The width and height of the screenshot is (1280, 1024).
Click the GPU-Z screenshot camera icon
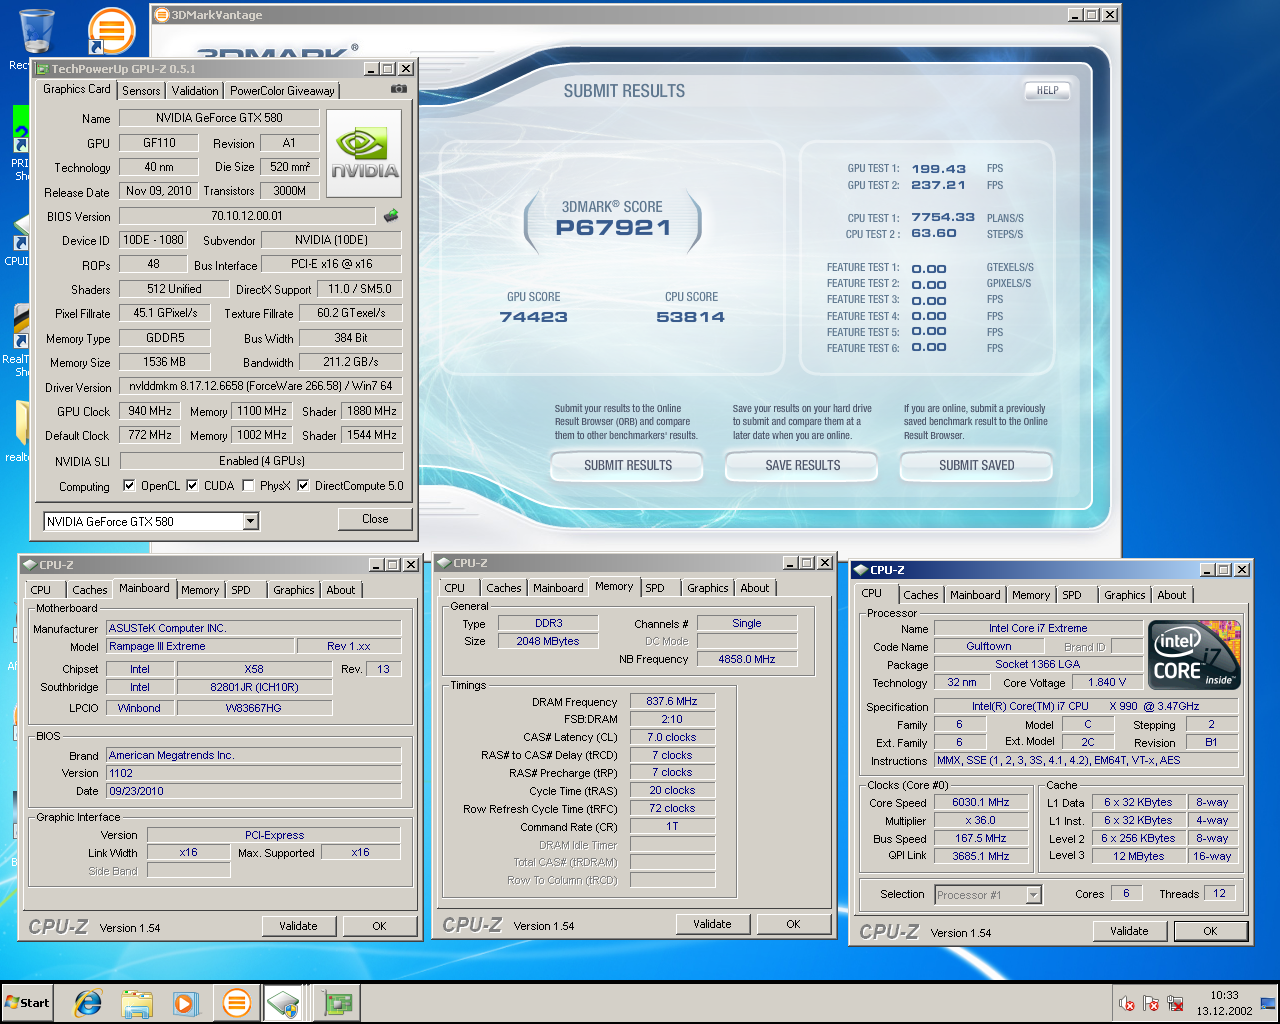click(398, 89)
